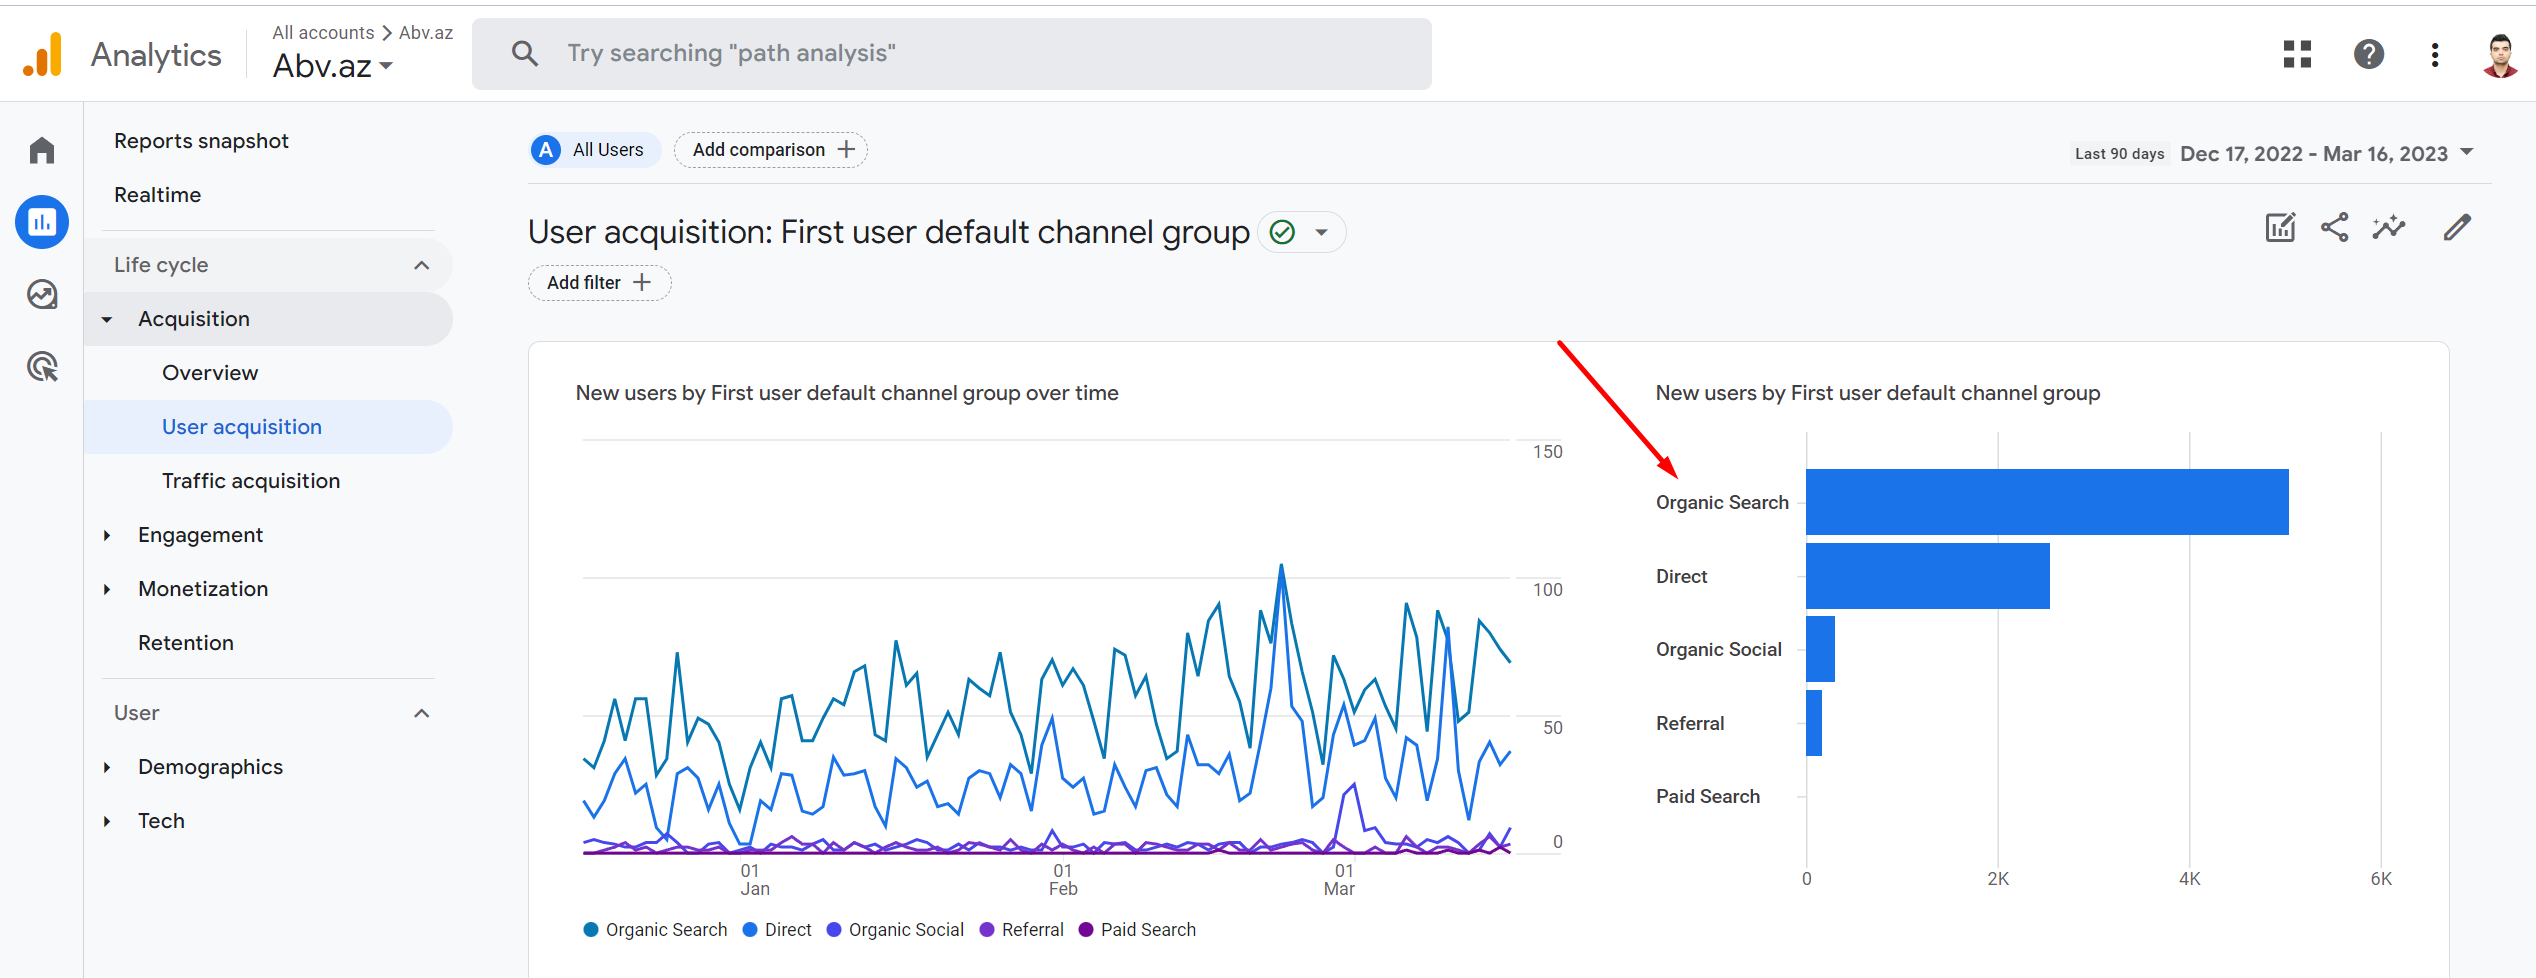
Task: Select the Reports icon in left rail
Action: click(42, 222)
